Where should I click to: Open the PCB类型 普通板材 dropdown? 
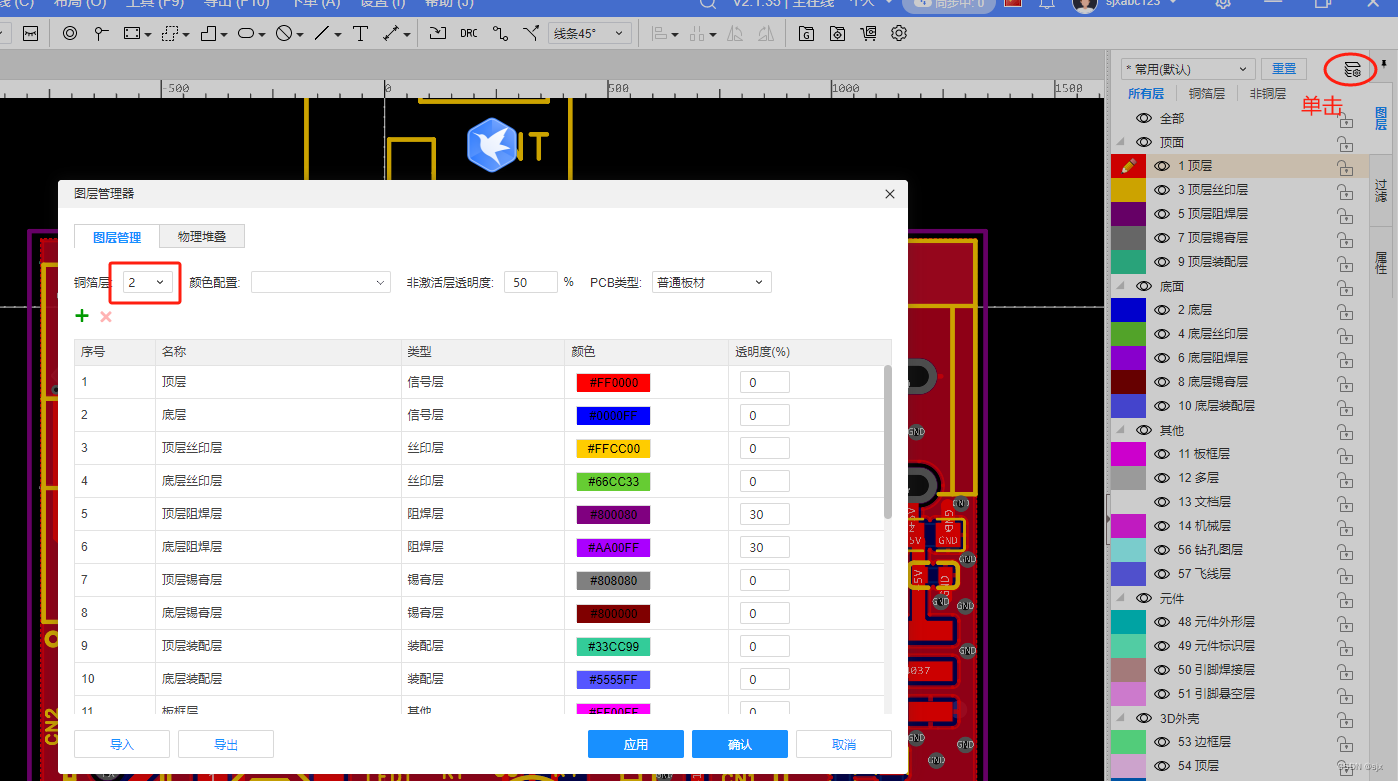click(710, 281)
